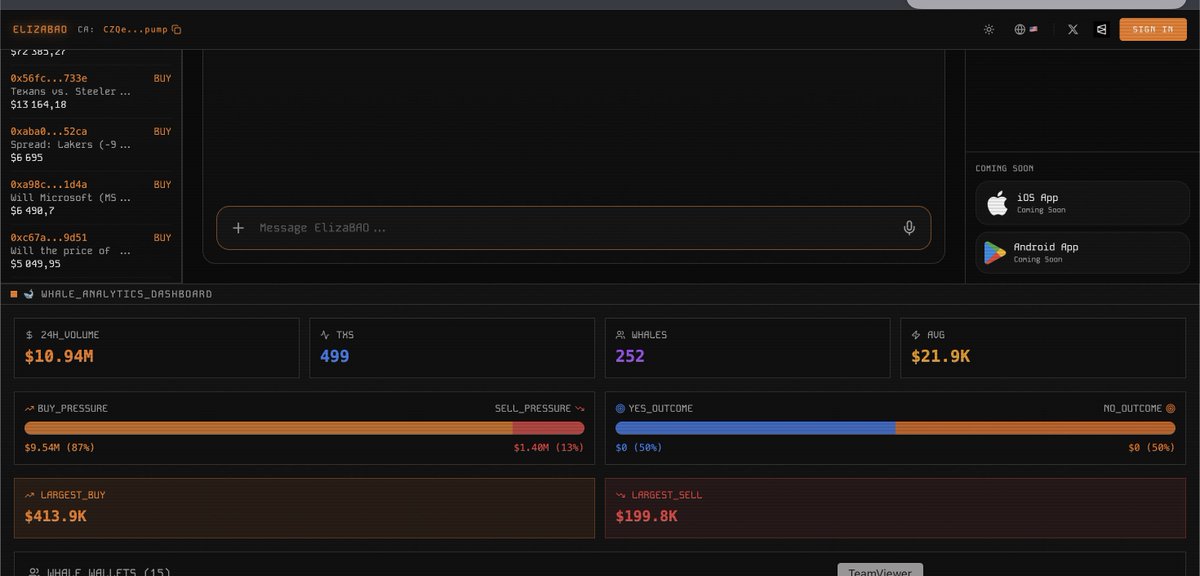1200x576 pixels.
Task: Toggle the light/dark theme sun icon
Action: 989,30
